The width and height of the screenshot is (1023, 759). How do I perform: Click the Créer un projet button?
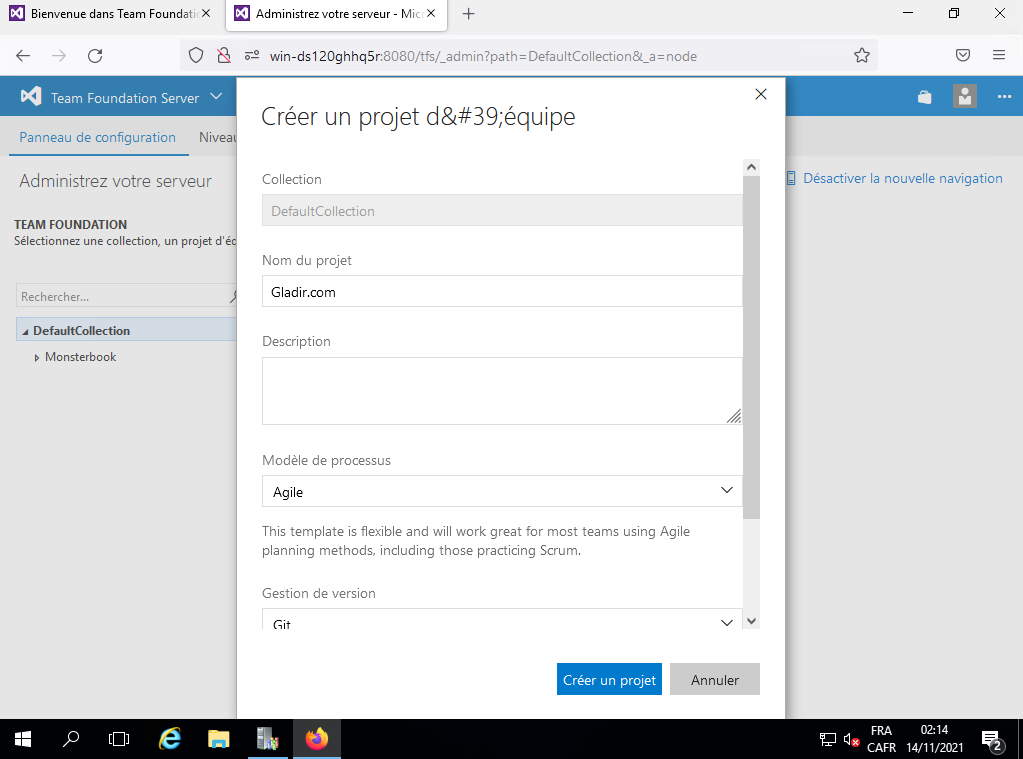[x=609, y=680]
